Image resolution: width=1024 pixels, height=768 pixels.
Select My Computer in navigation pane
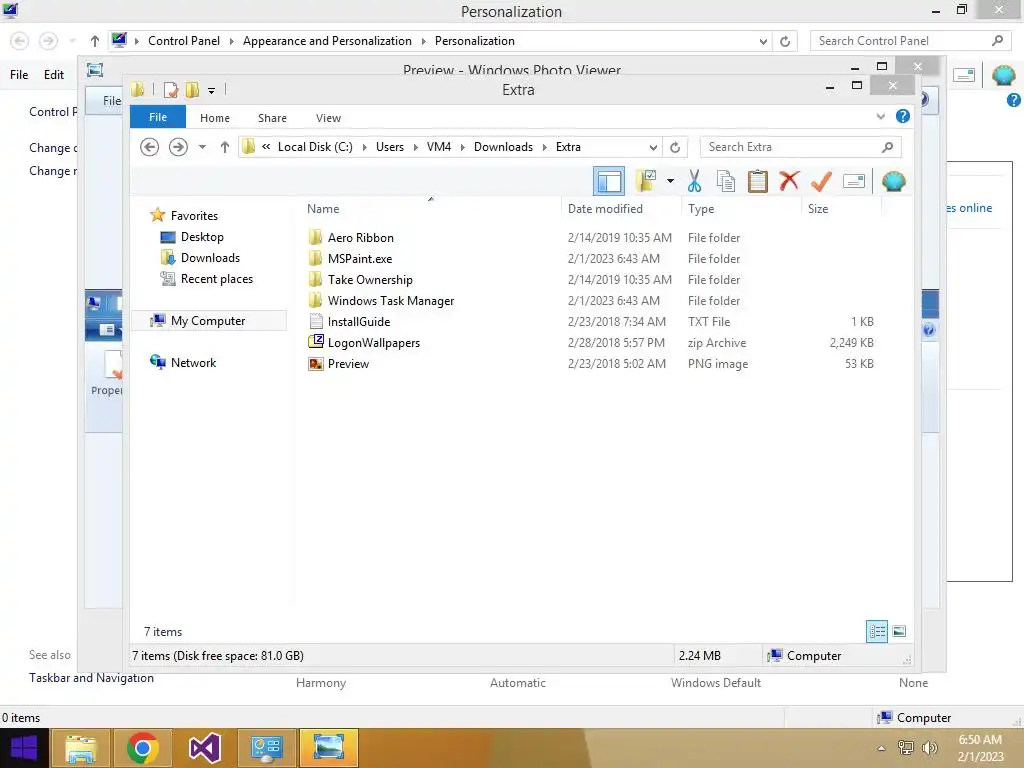coord(208,321)
